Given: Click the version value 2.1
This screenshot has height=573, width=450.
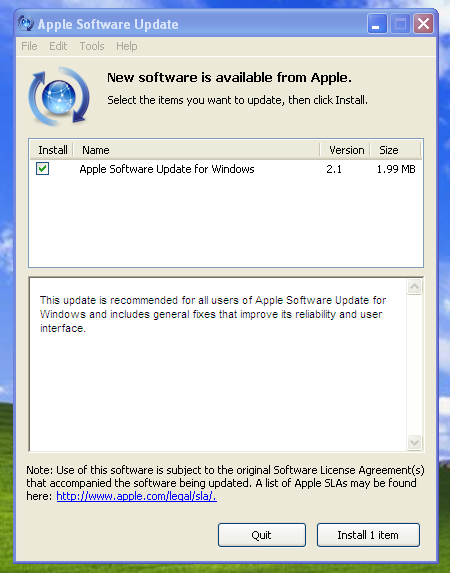Looking at the screenshot, I should [x=334, y=169].
